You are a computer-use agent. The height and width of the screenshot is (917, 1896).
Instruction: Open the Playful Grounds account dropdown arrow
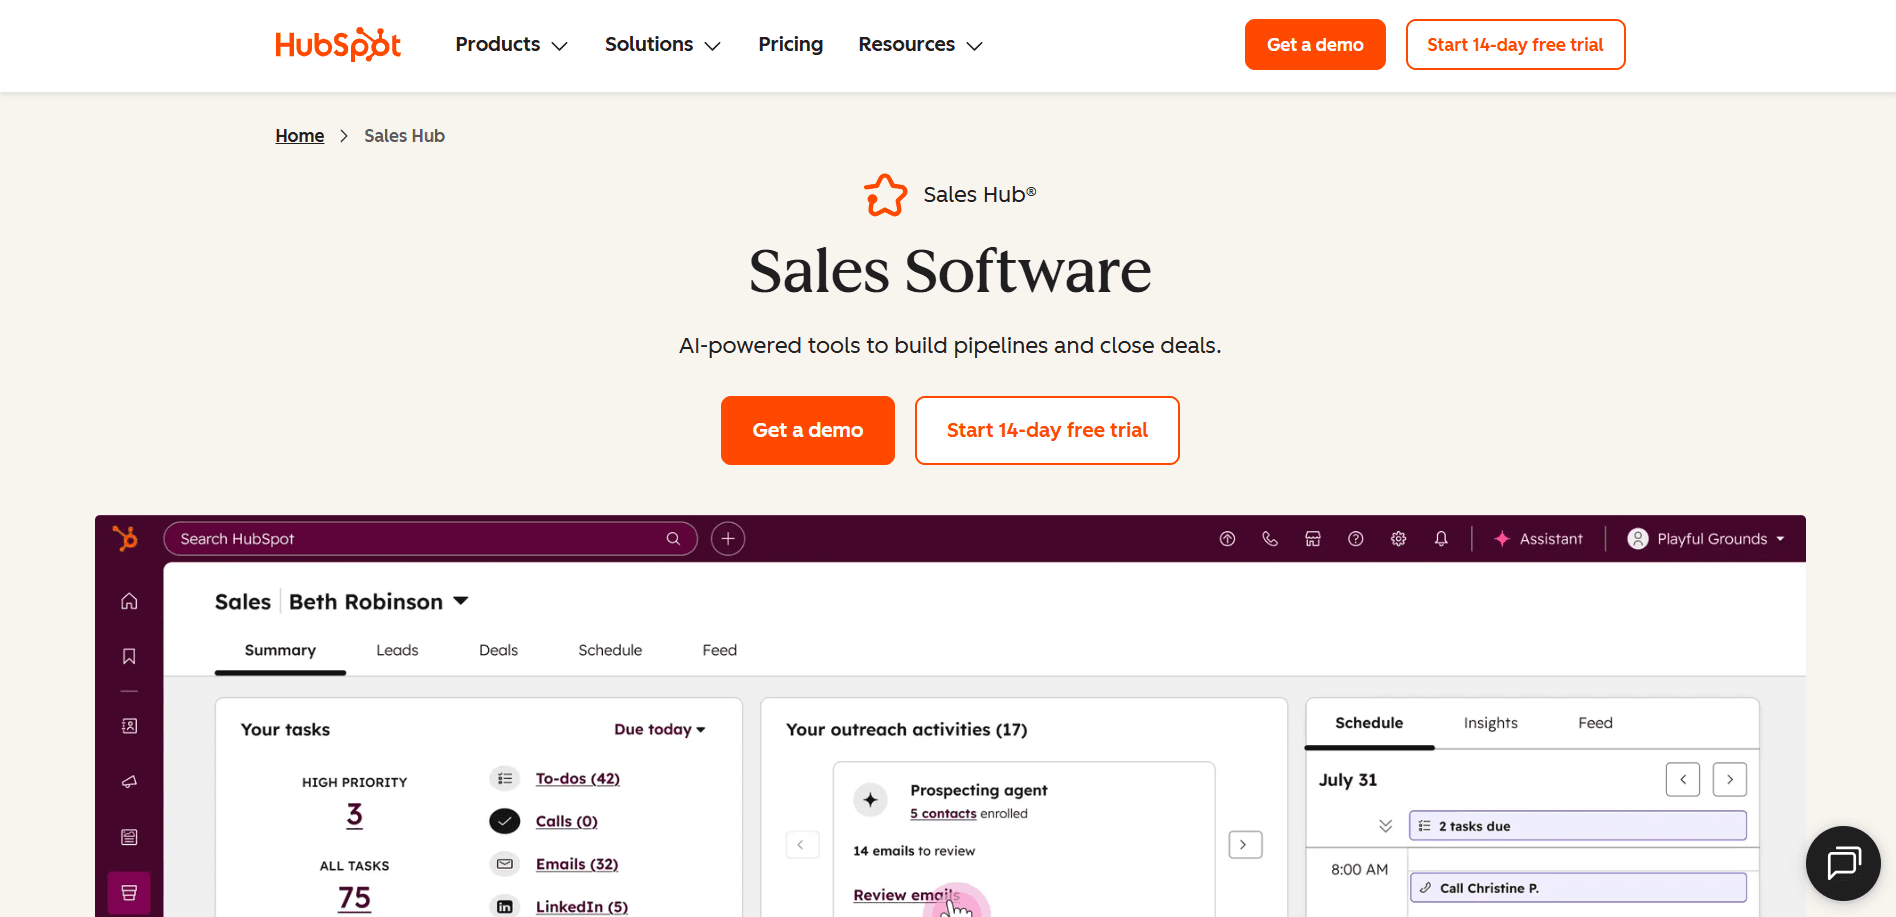click(x=1780, y=539)
